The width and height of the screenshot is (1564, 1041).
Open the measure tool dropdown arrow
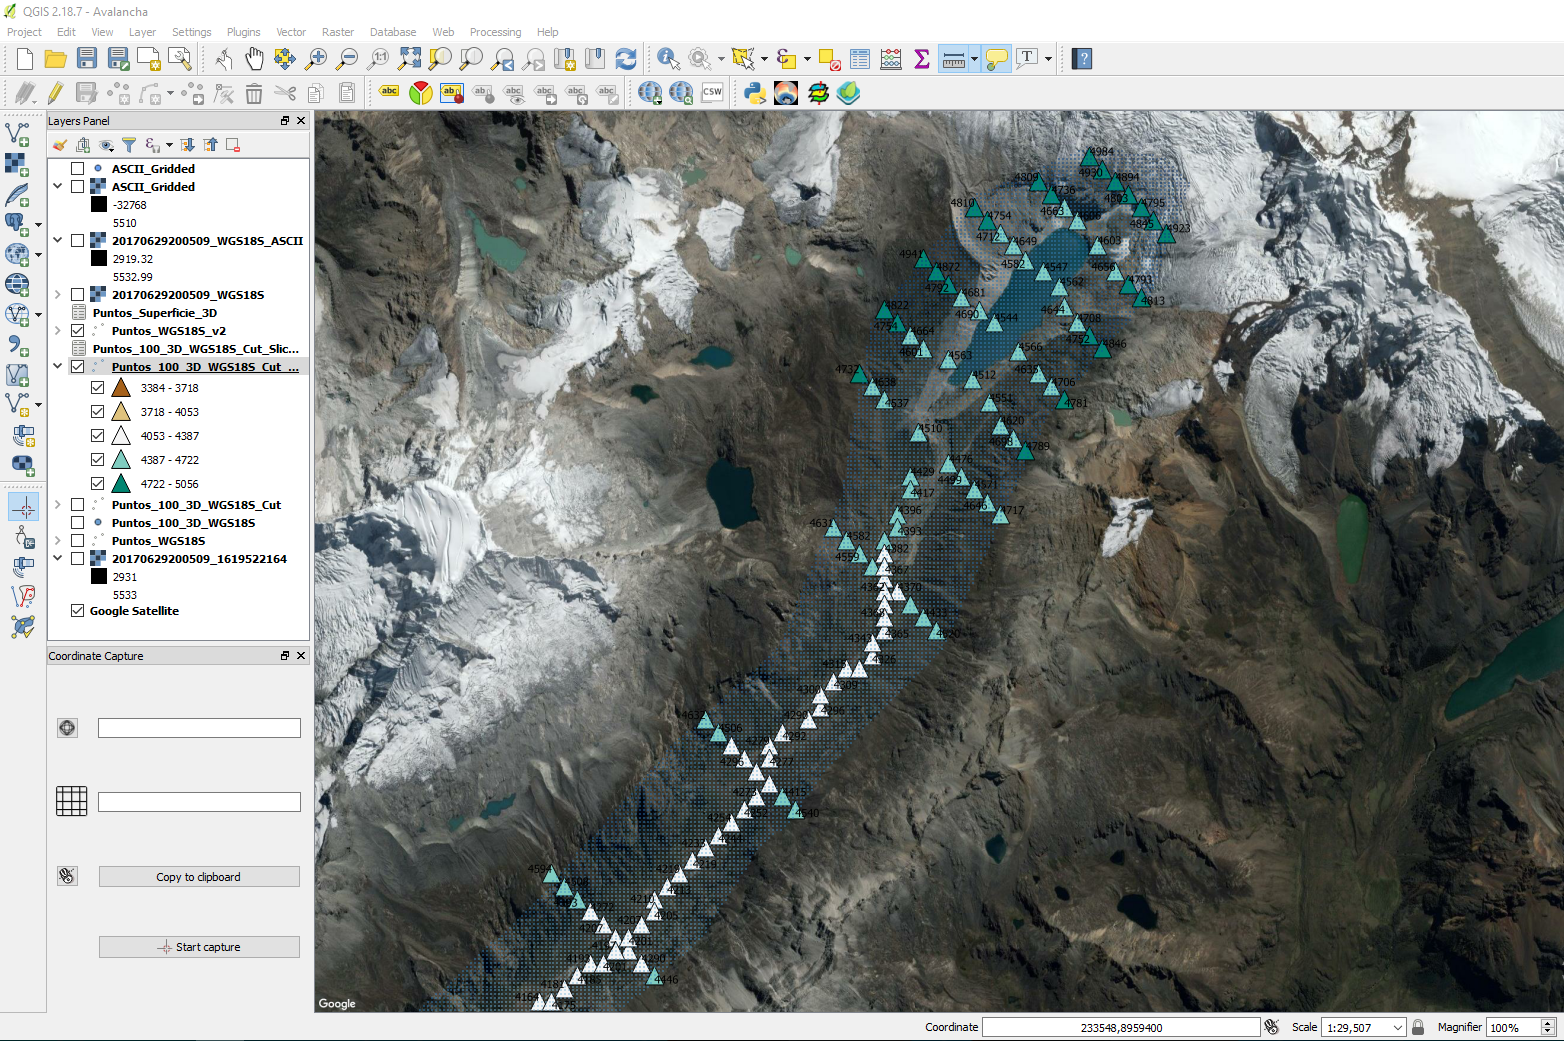coord(975,59)
